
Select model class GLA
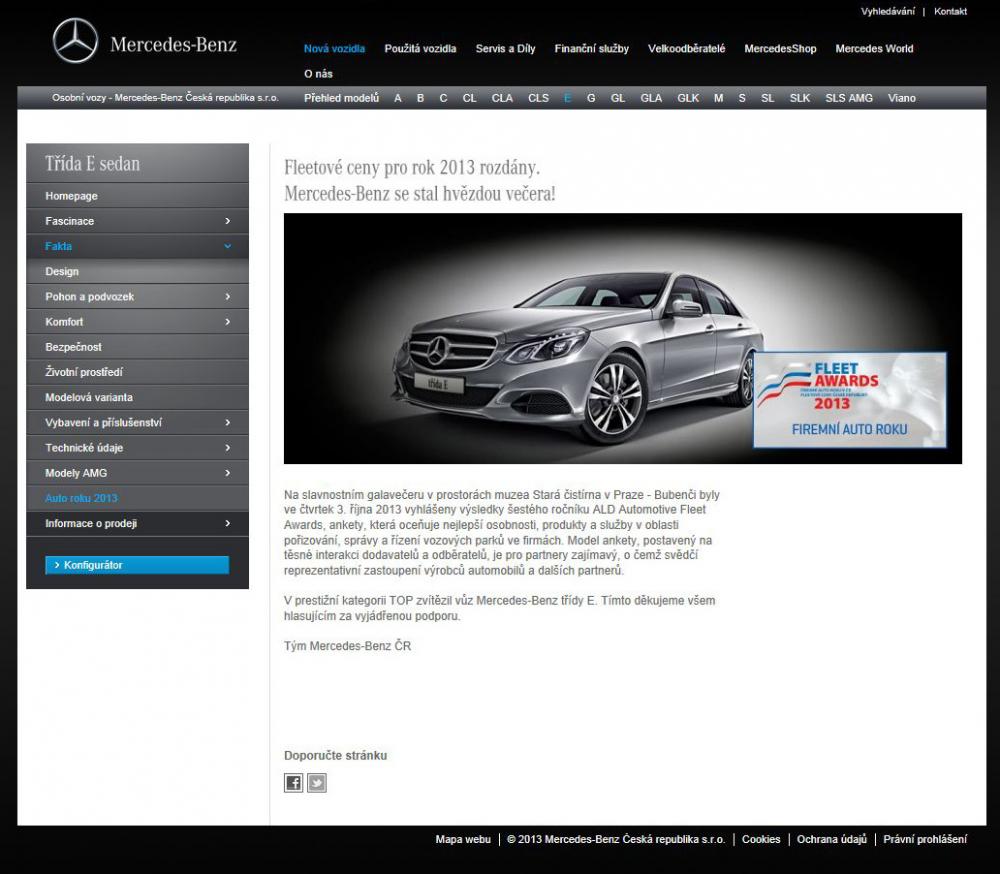[x=651, y=98]
